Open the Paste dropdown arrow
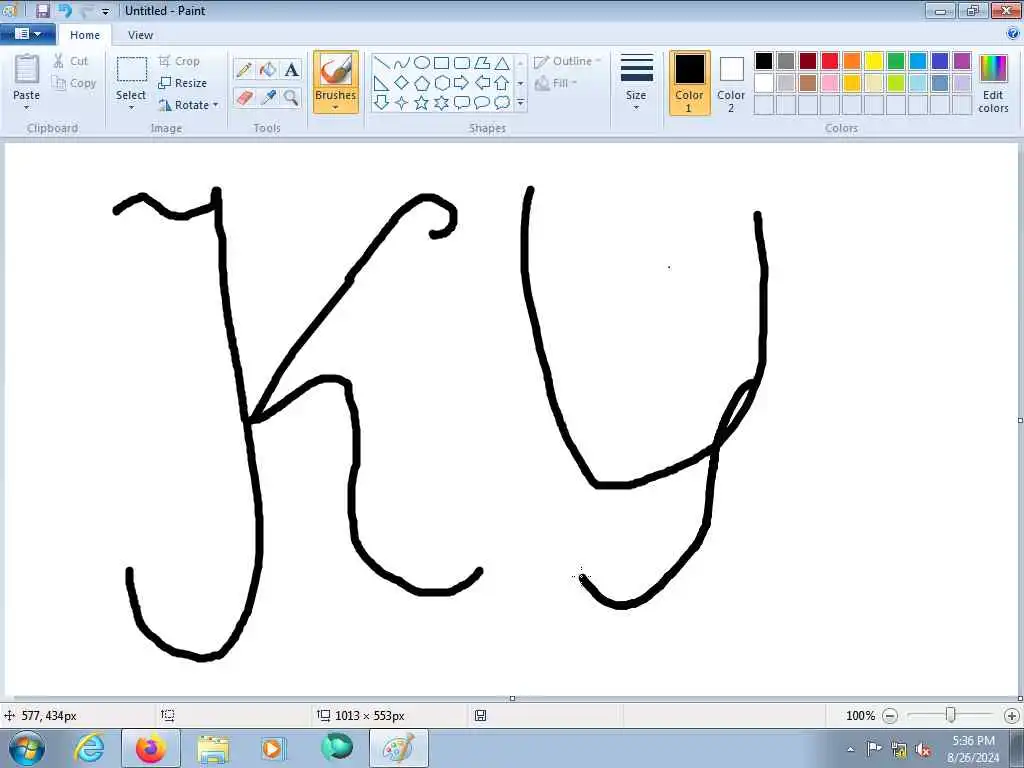This screenshot has width=1024, height=768. tap(27, 108)
